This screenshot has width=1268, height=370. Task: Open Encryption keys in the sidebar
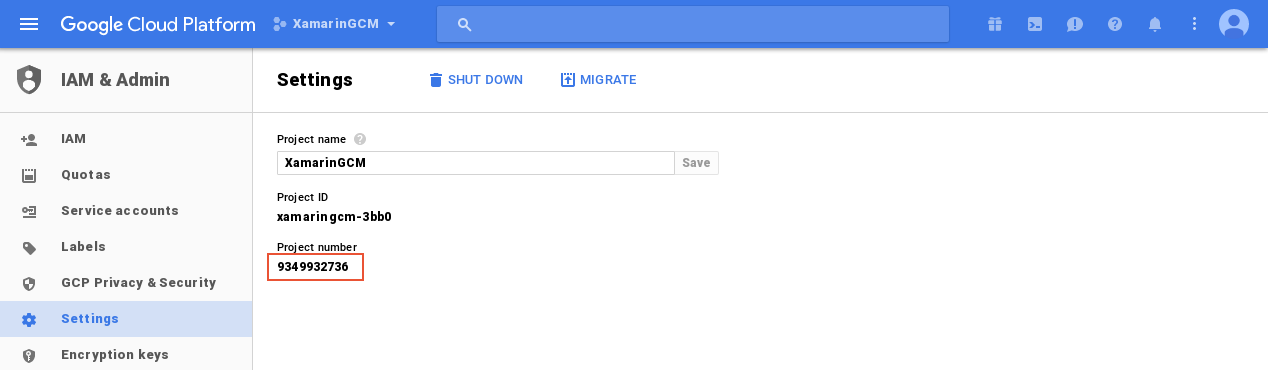click(x=126, y=355)
